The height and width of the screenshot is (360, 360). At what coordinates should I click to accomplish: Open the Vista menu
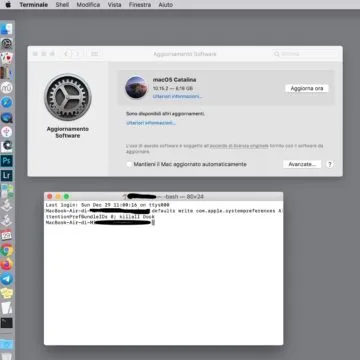click(114, 5)
